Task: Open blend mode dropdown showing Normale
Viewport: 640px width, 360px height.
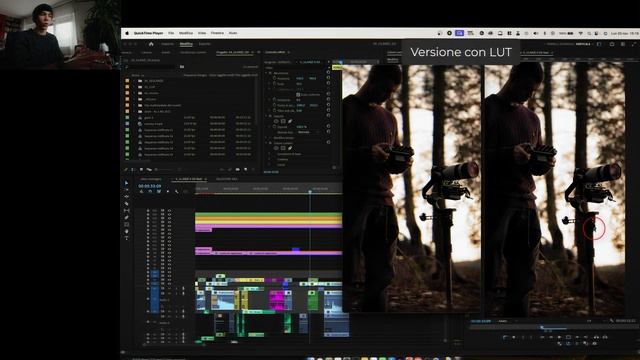Action: tap(309, 132)
